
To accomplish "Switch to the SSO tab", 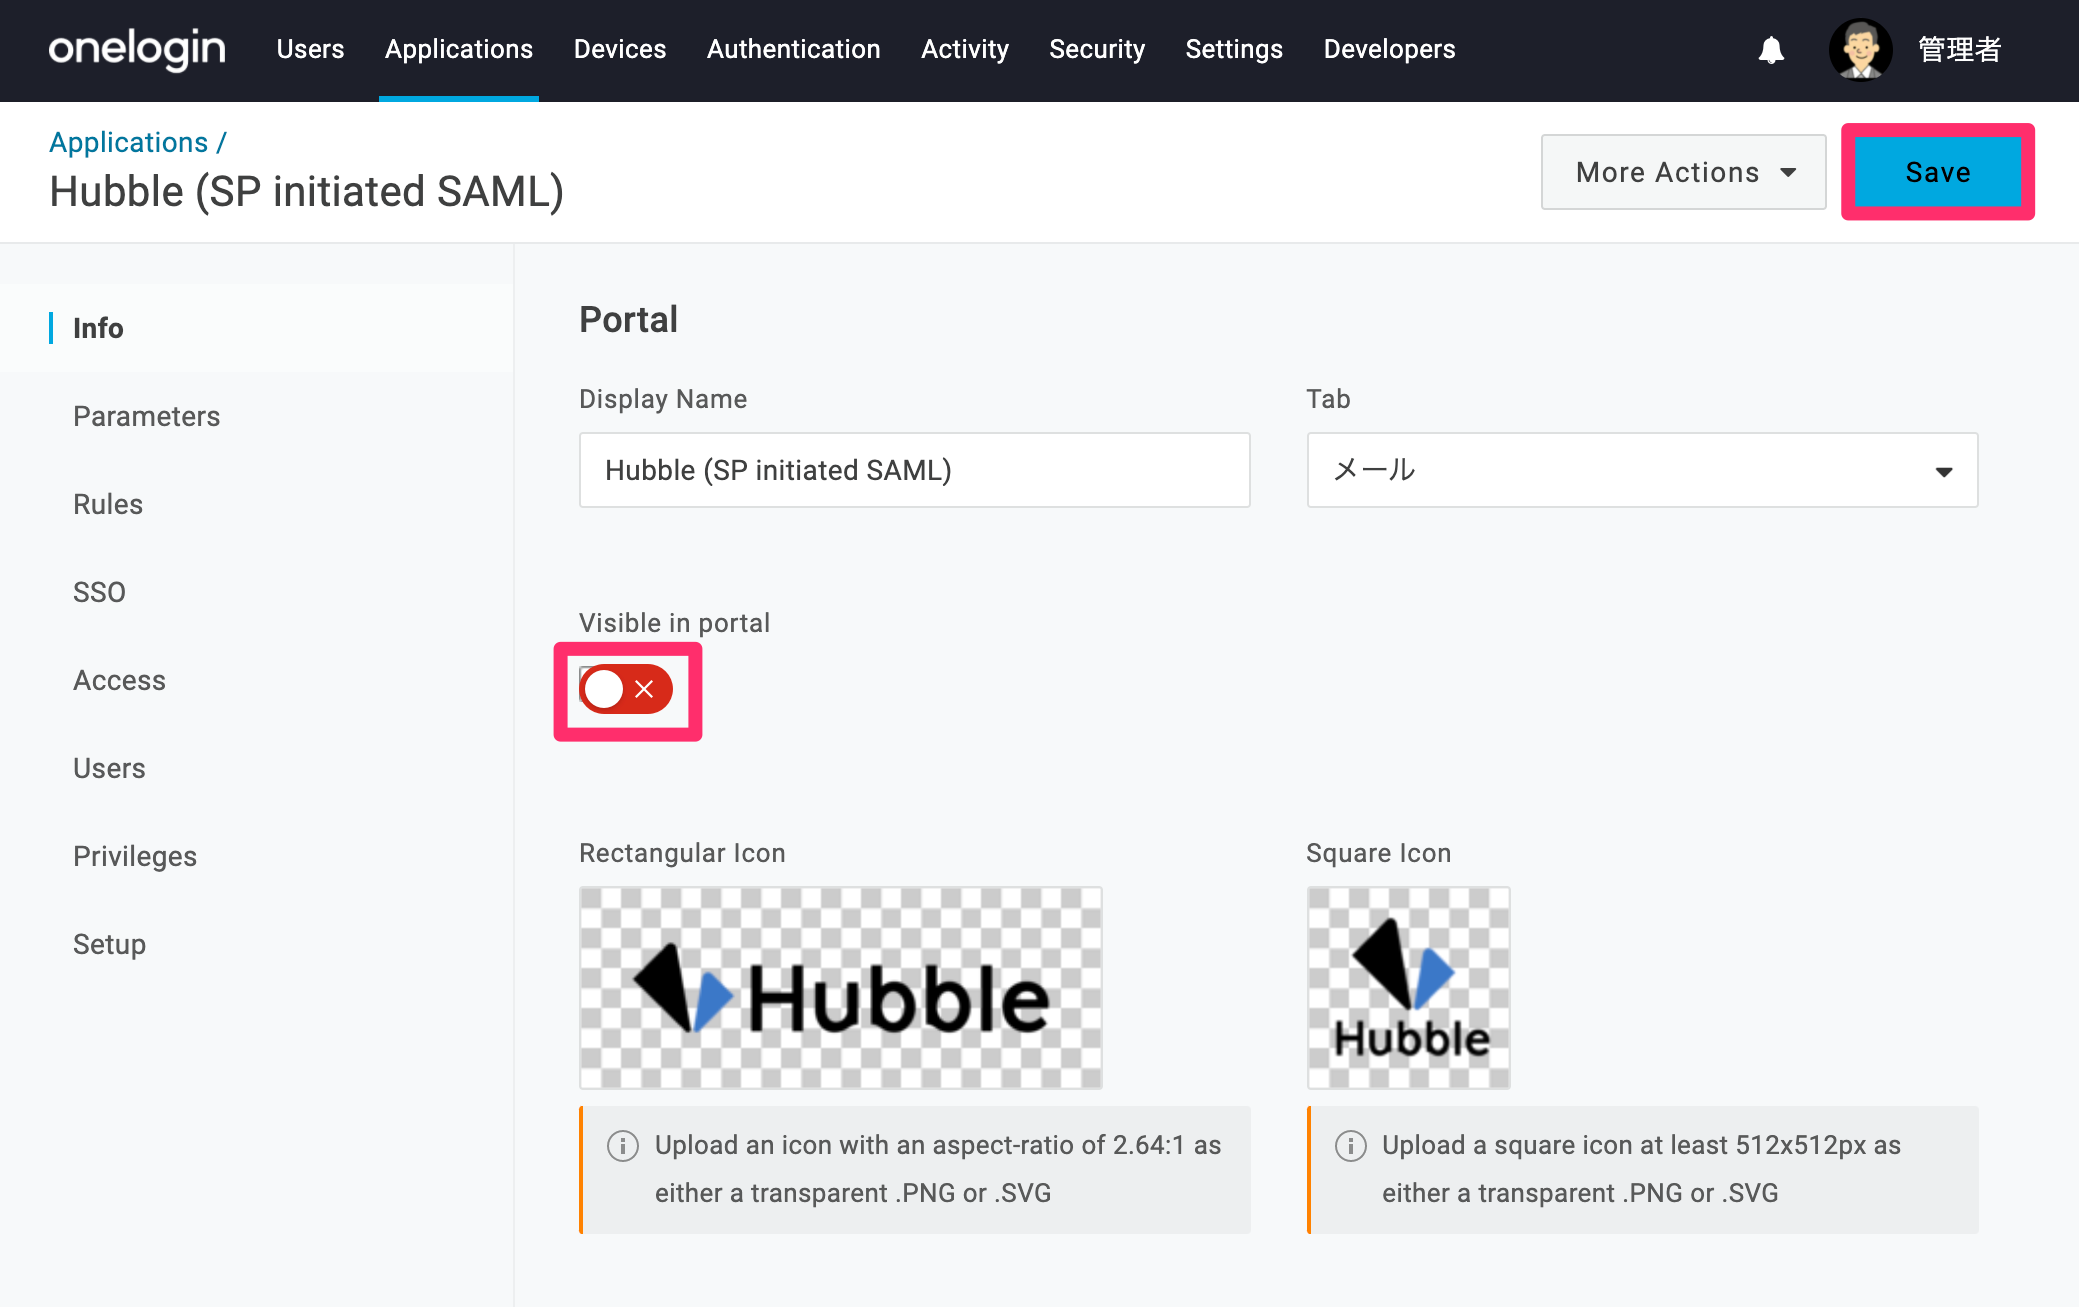I will point(99,592).
